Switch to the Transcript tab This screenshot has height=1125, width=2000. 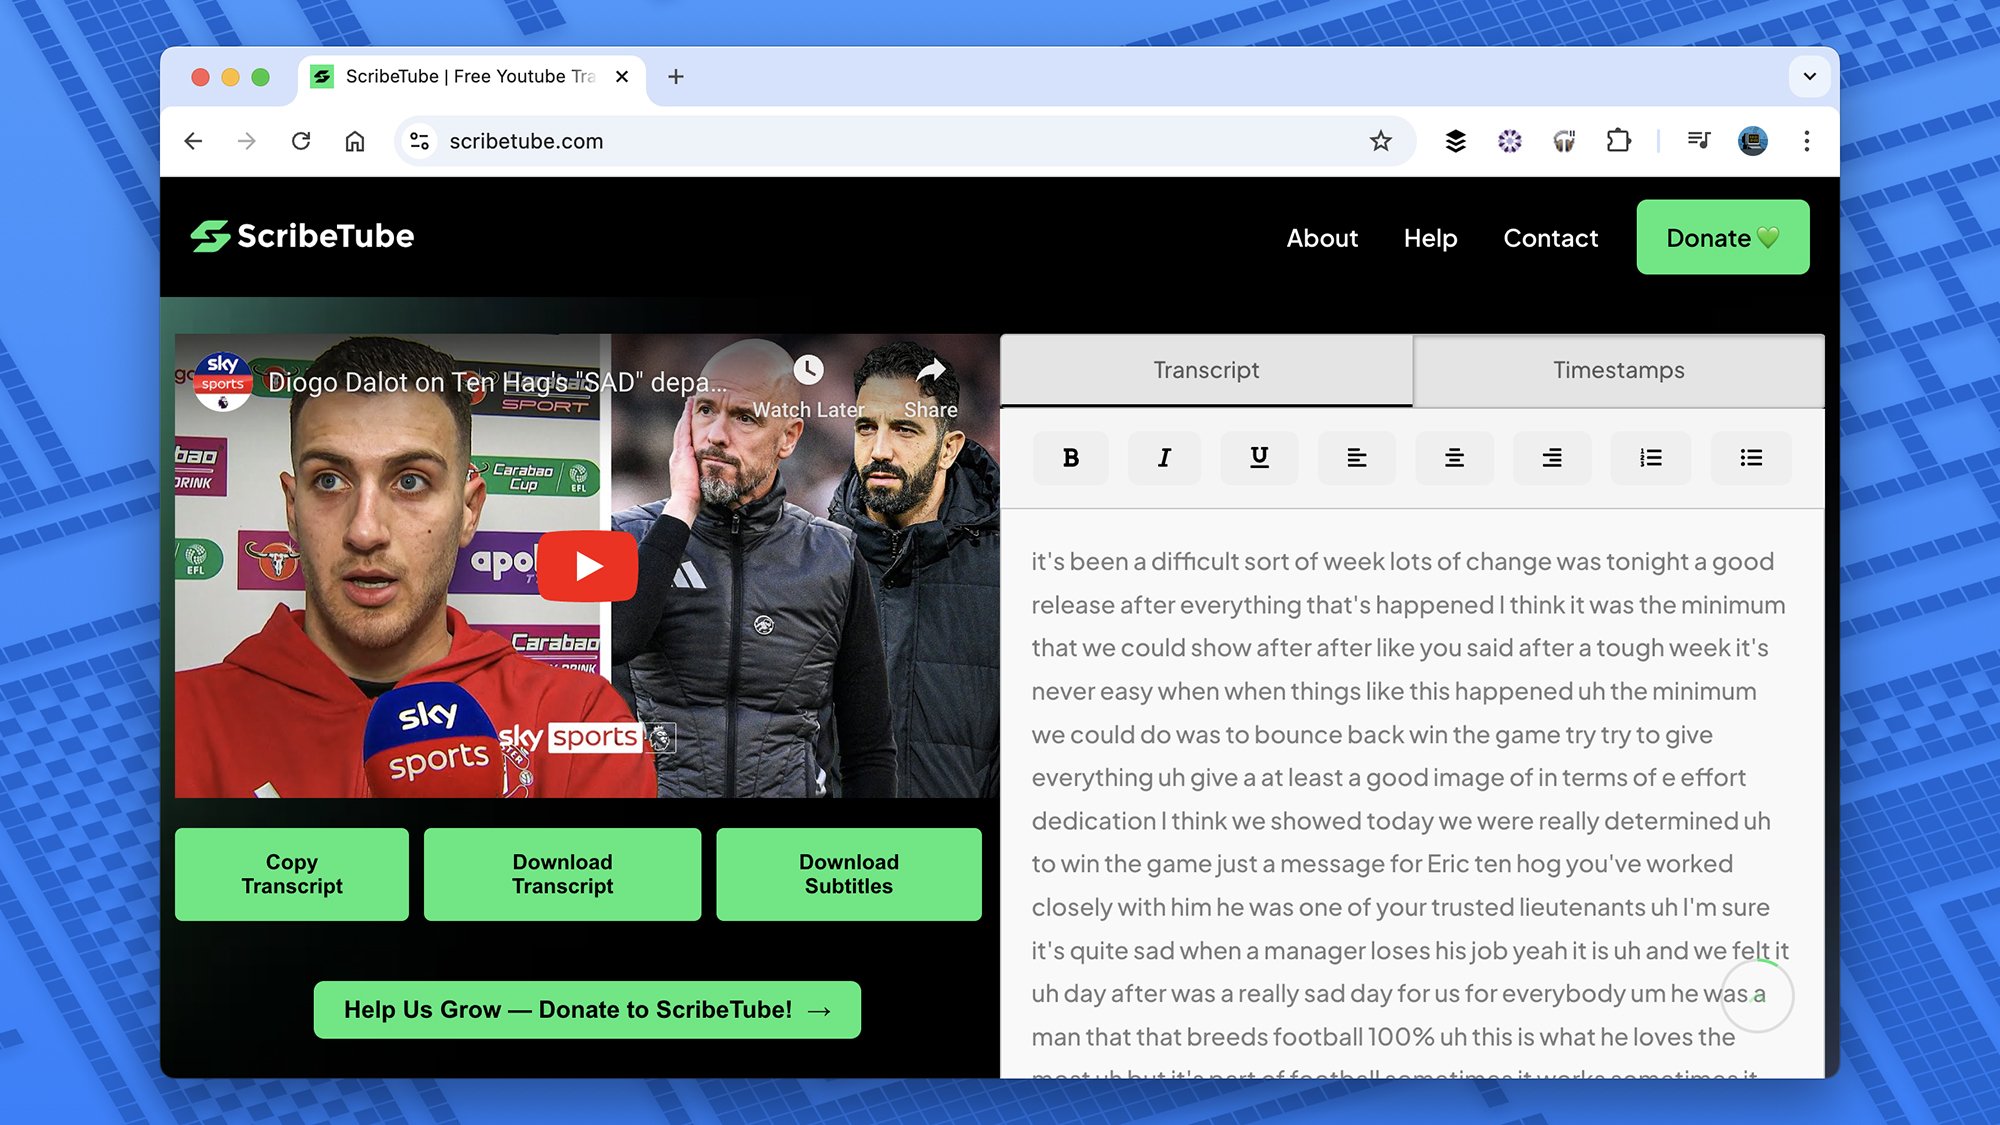[x=1206, y=370]
